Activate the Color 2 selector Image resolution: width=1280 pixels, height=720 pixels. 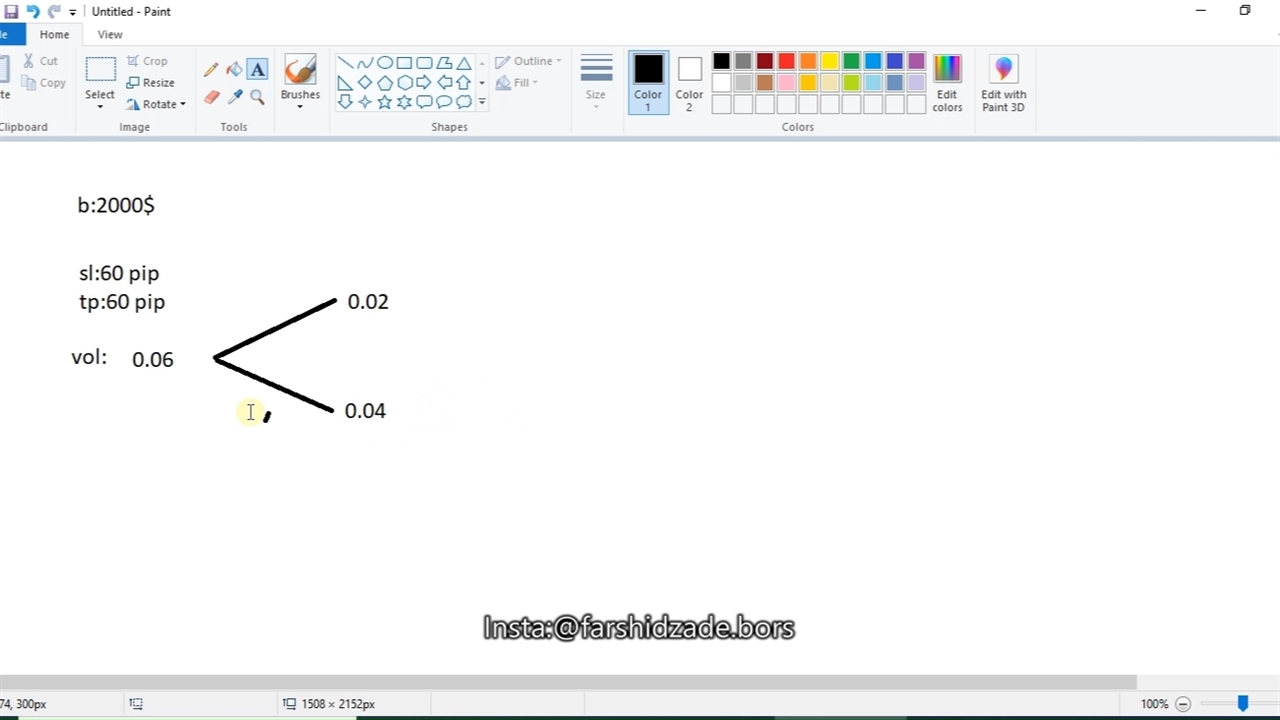689,82
